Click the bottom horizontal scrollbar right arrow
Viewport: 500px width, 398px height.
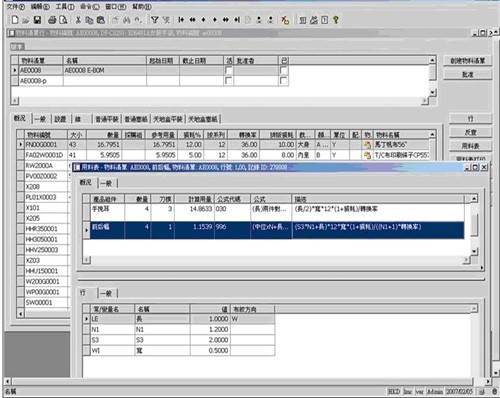pyautogui.click(x=488, y=381)
